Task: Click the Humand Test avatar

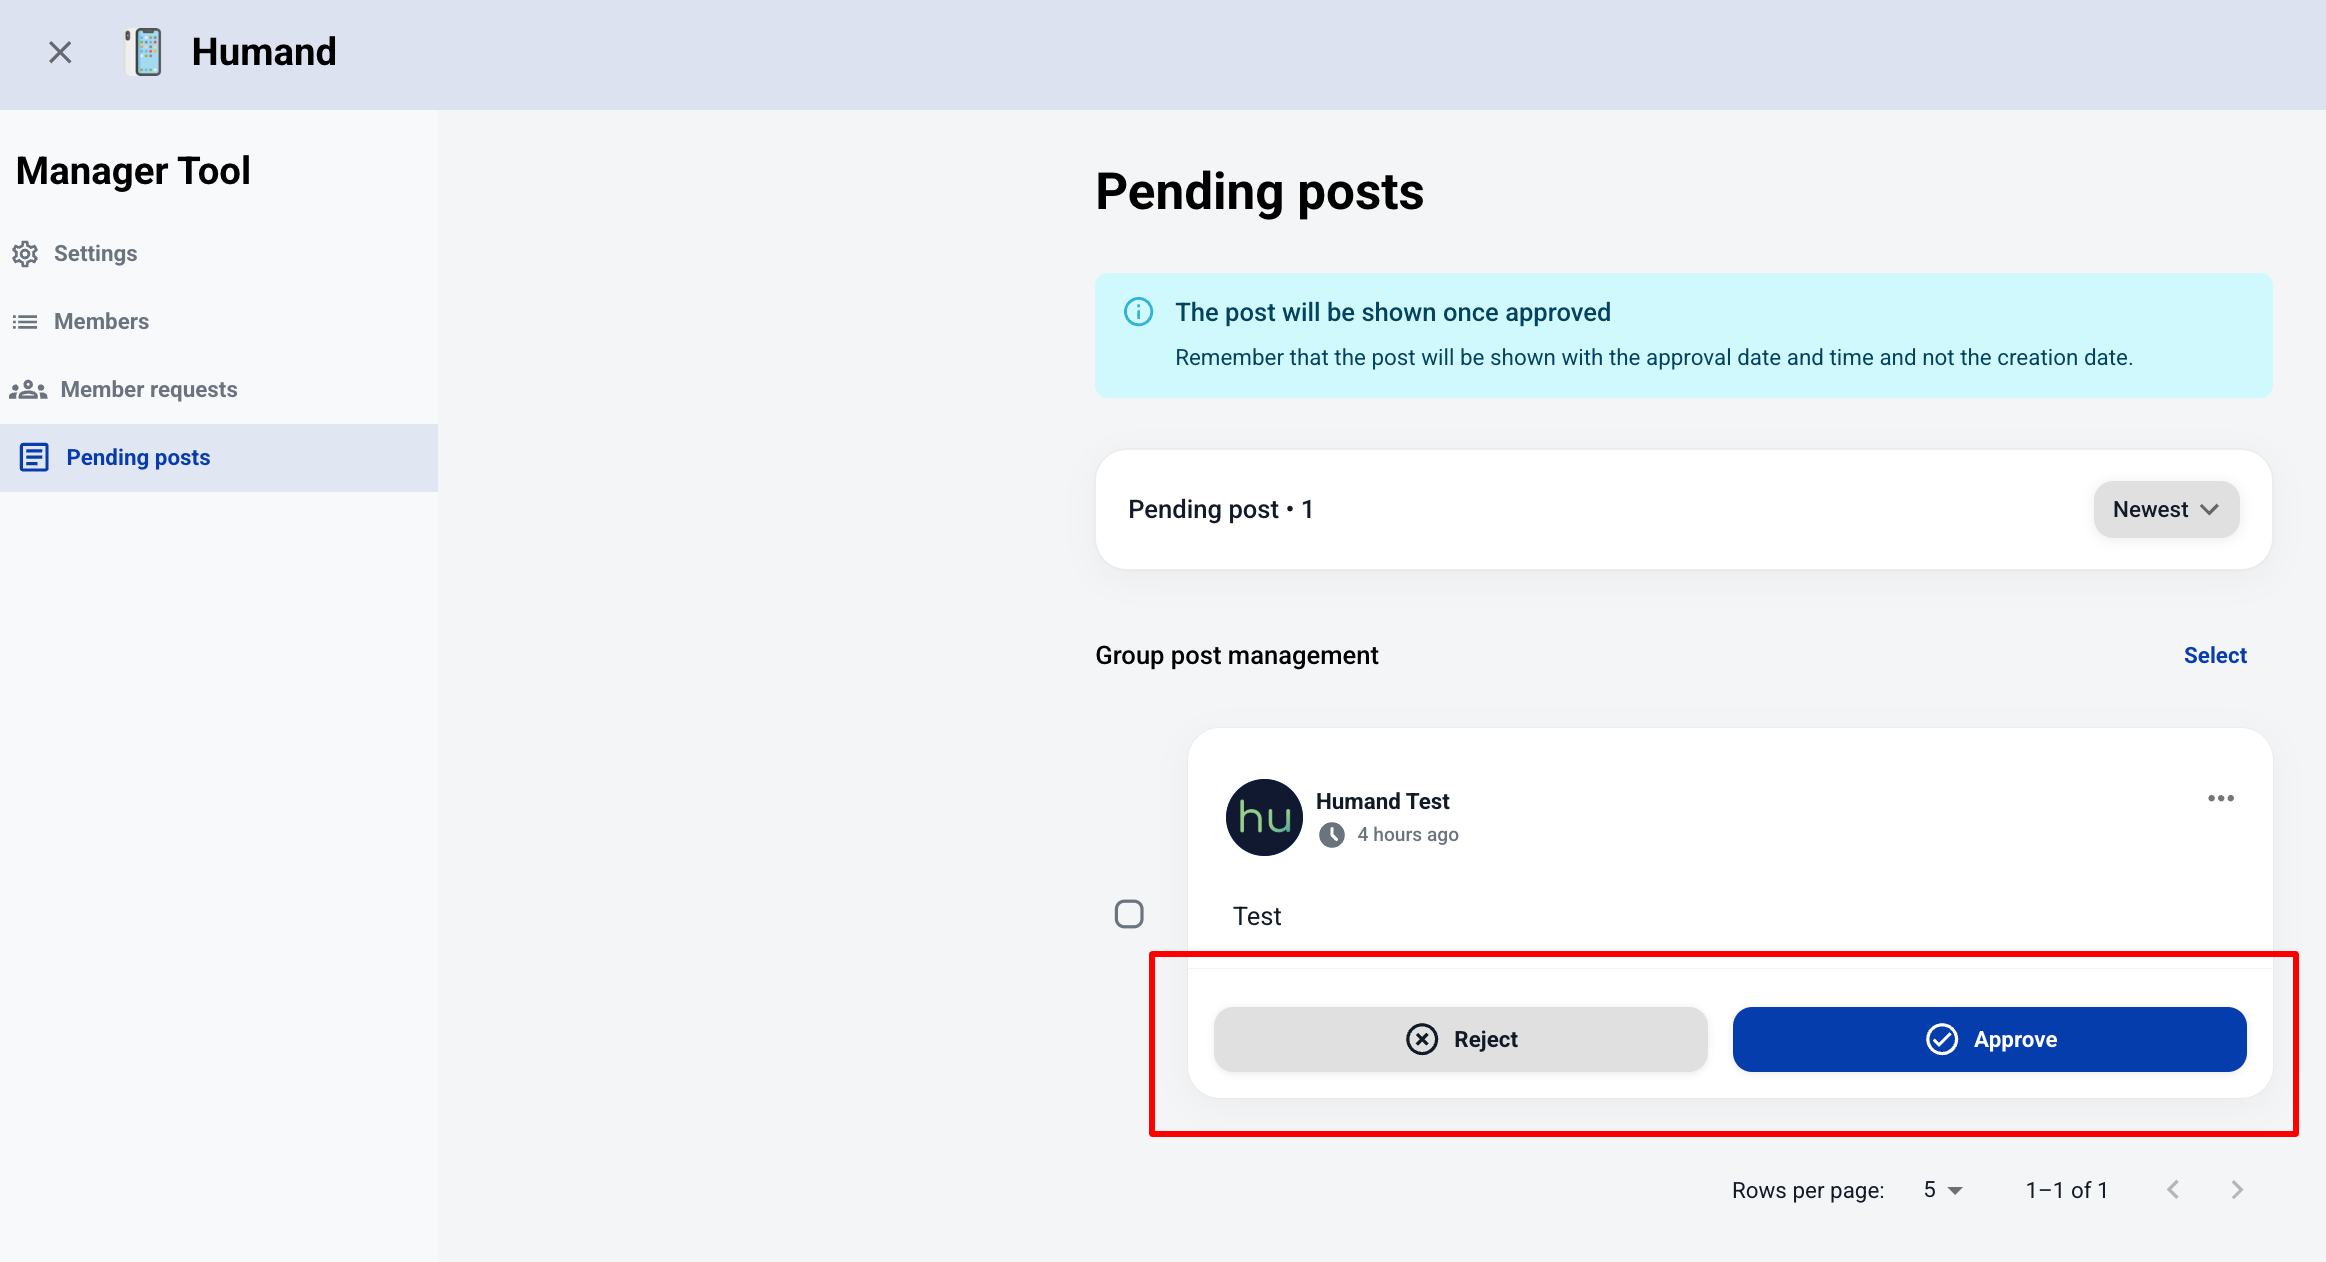Action: click(x=1264, y=817)
